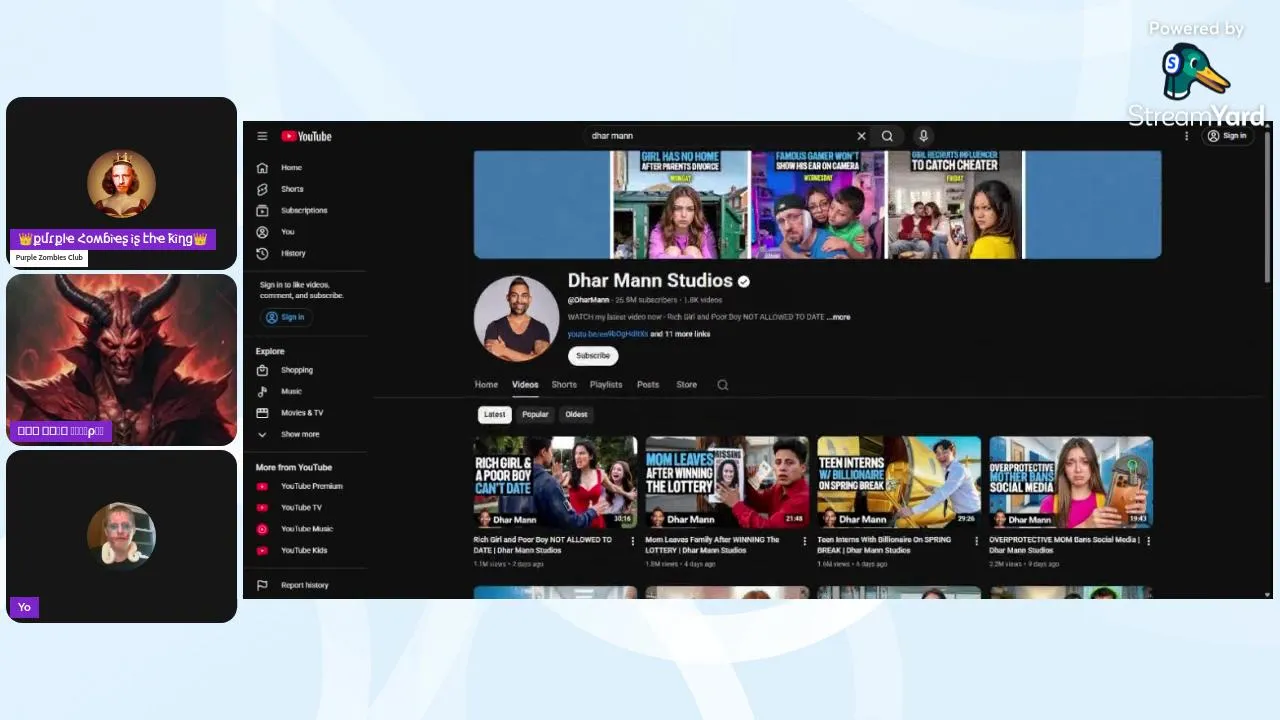Open the 'and 11 more links' list
This screenshot has height=720, width=1280.
[680, 334]
